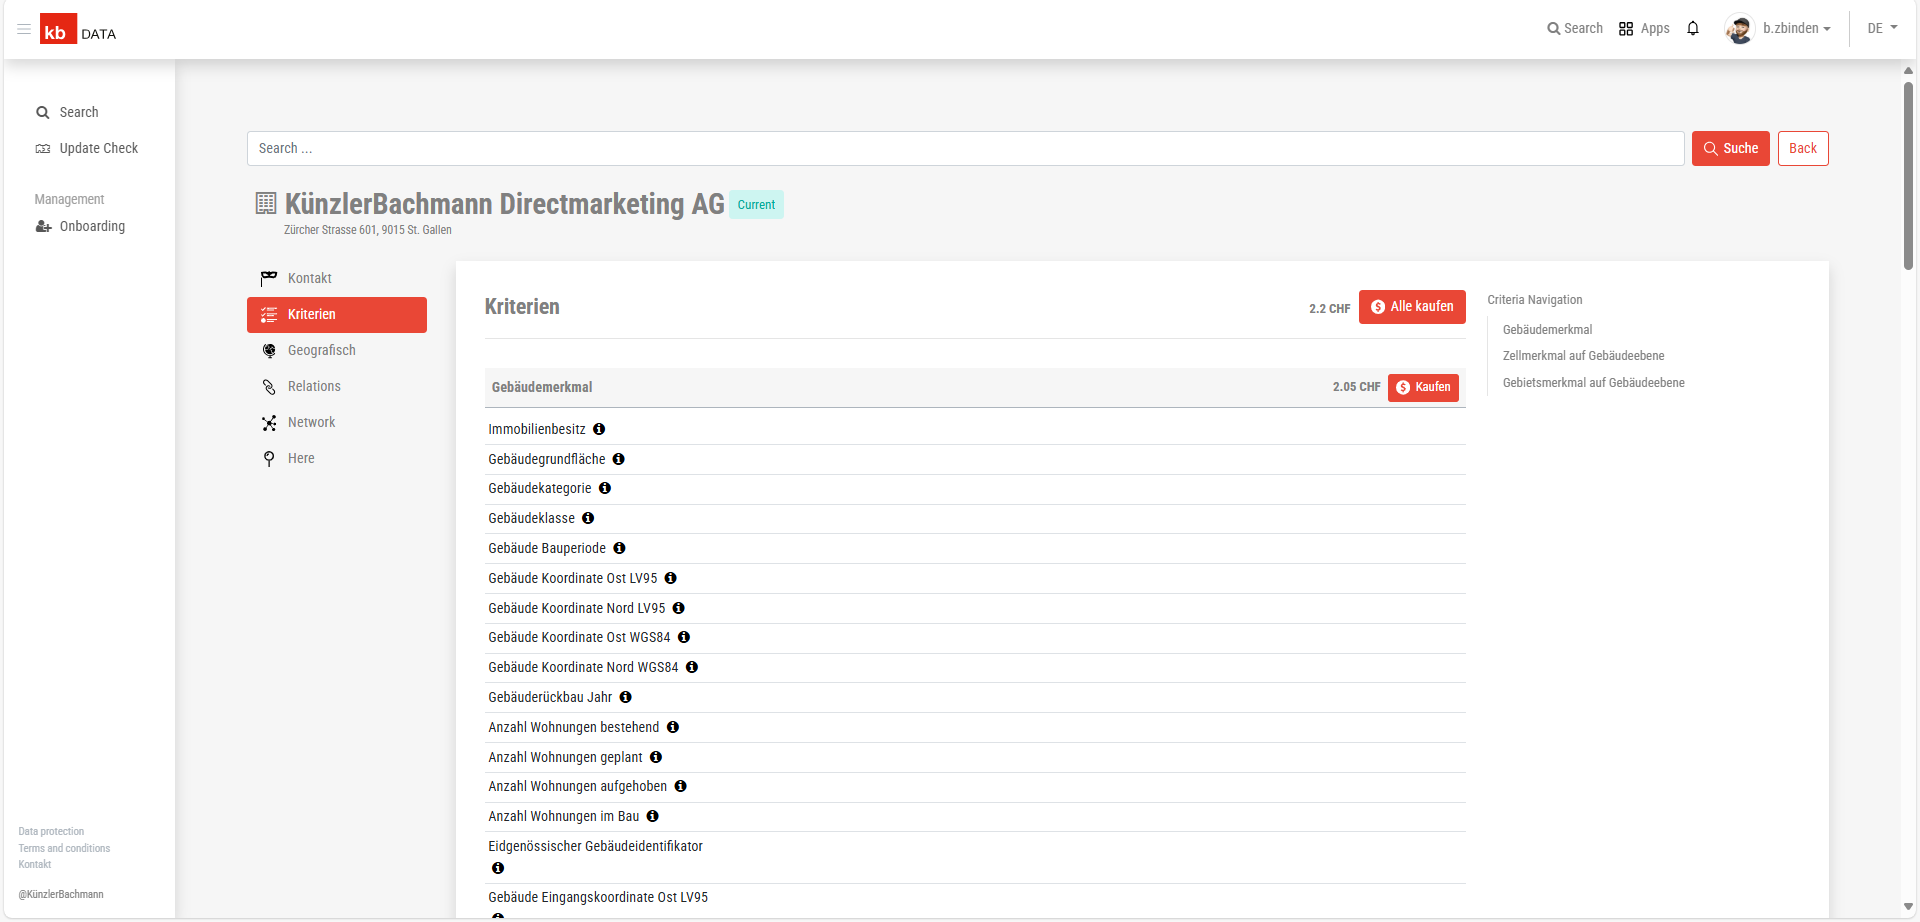This screenshot has height=922, width=1920.
Task: Click the user avatar picture
Action: click(x=1740, y=29)
